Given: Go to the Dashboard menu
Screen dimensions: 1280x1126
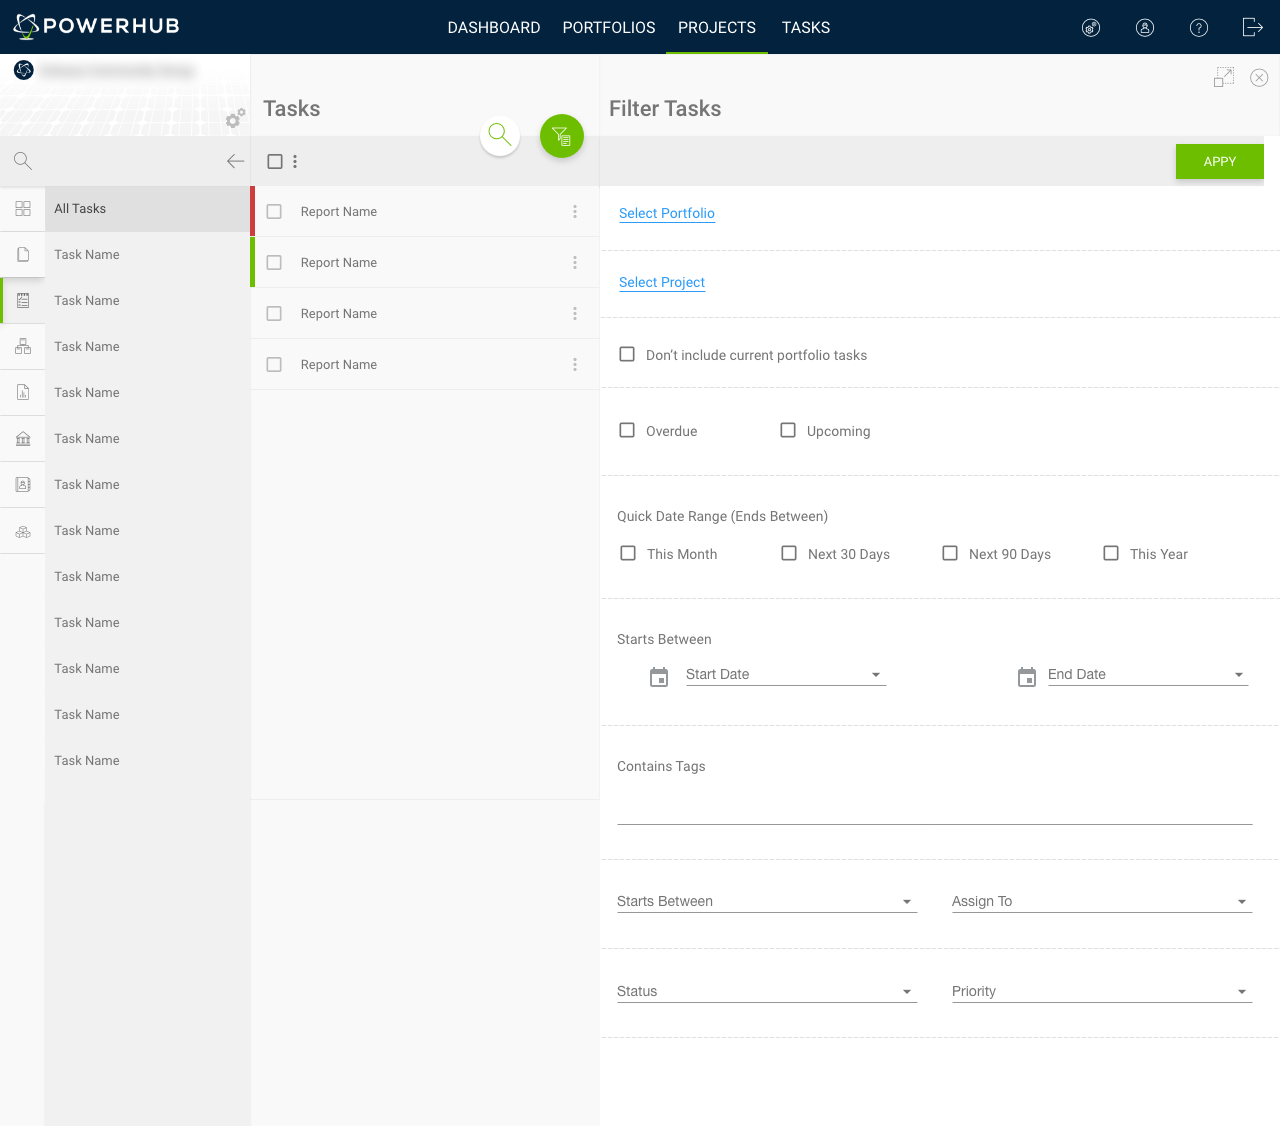Looking at the screenshot, I should (494, 28).
